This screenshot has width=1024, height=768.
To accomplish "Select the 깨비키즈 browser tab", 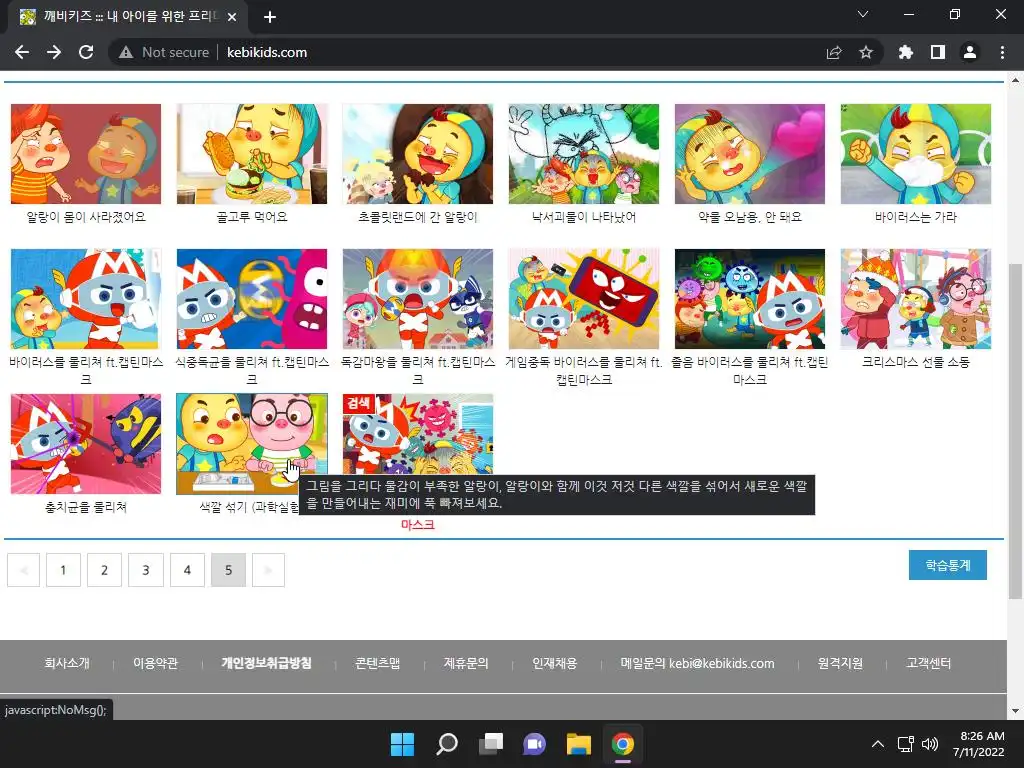I will pyautogui.click(x=127, y=17).
